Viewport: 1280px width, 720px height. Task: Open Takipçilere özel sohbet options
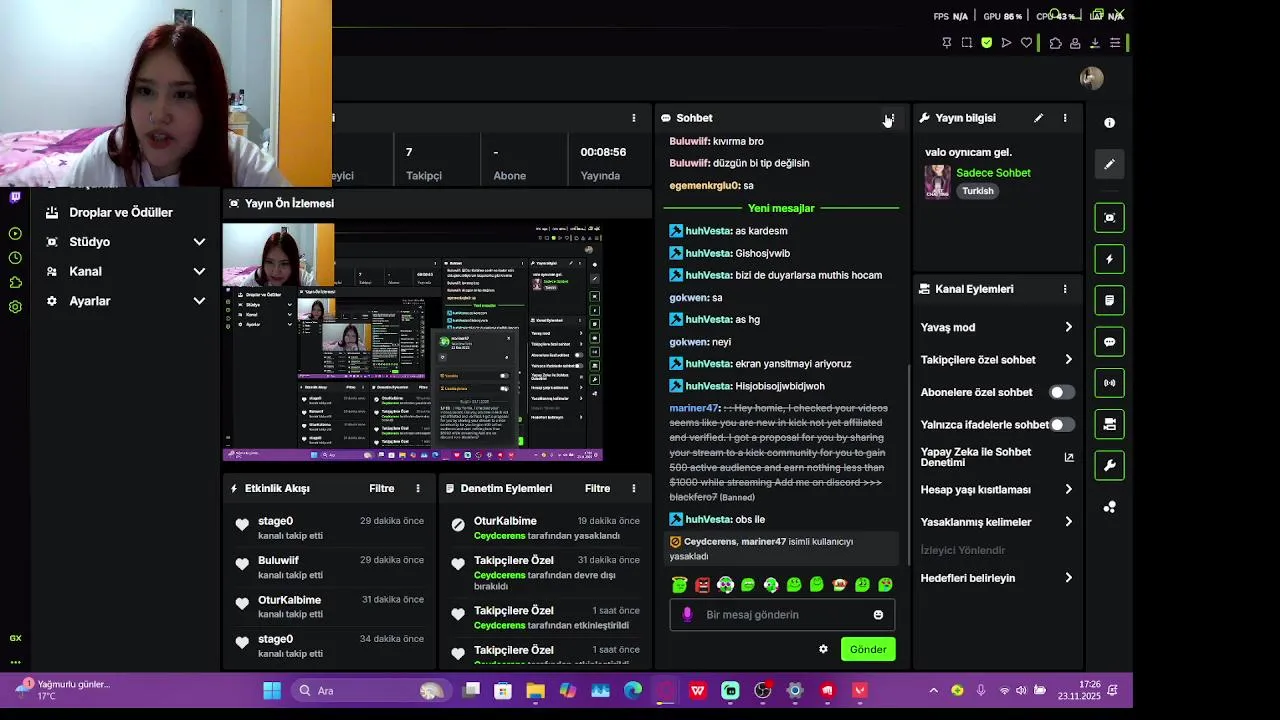tap(997, 360)
